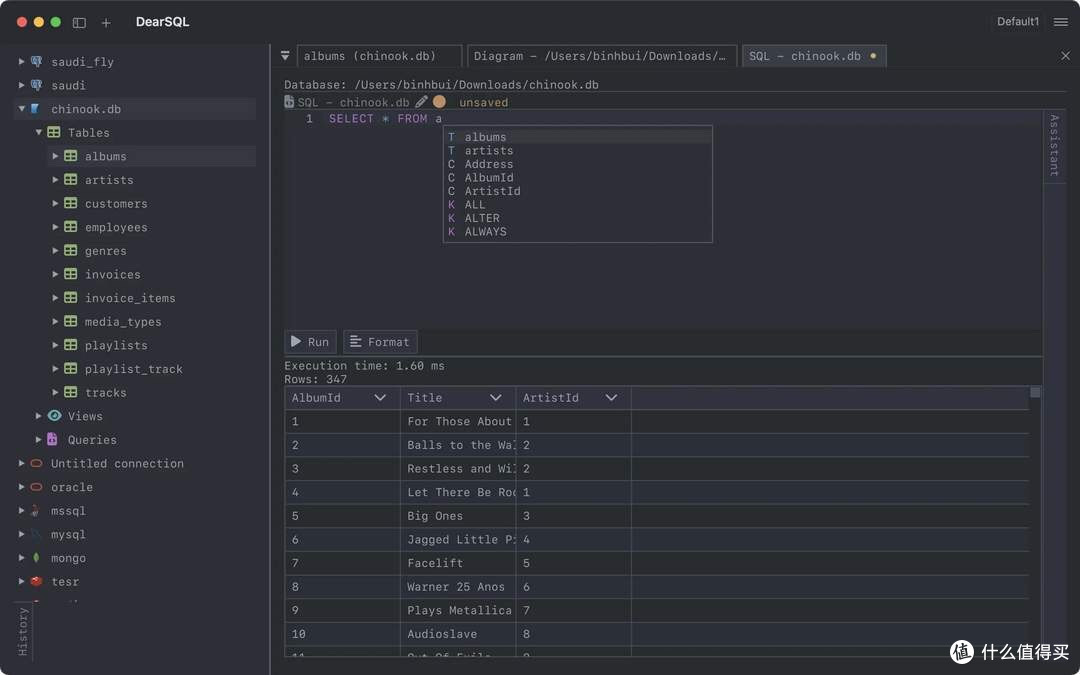Toggle the sidebar panel icon
The width and height of the screenshot is (1080, 675).
[79, 23]
